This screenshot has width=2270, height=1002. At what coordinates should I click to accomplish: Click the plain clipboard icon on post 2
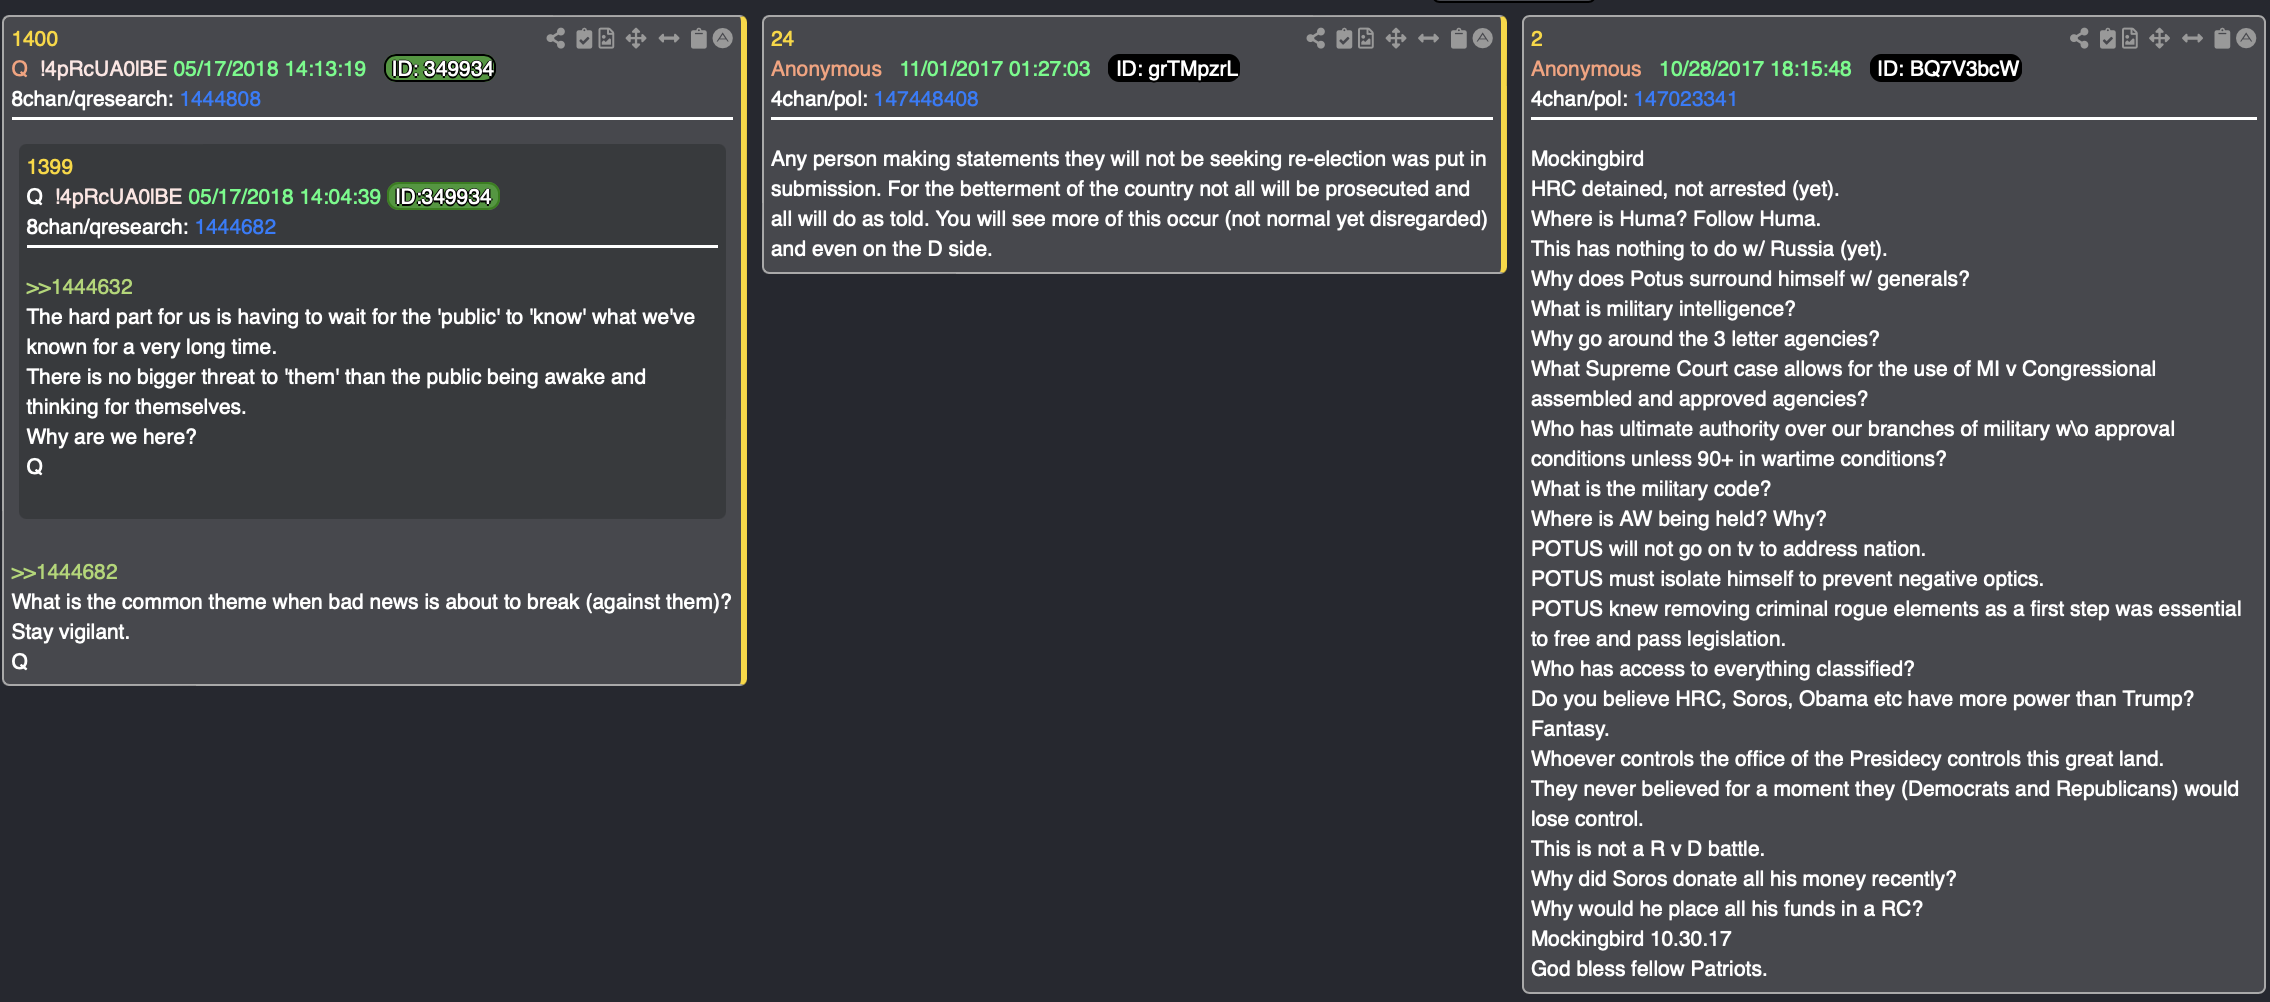coord(2222,38)
